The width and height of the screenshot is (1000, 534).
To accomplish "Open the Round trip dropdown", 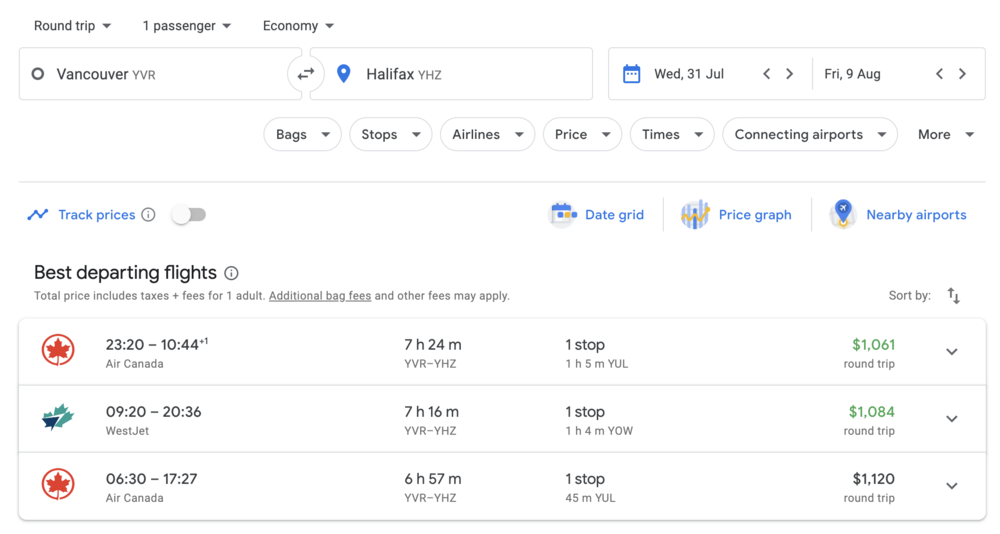I will (x=72, y=26).
